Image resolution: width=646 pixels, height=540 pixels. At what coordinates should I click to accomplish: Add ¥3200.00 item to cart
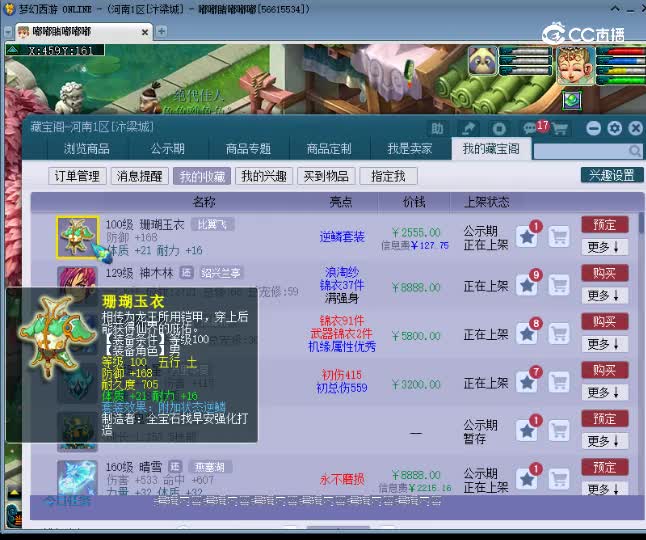tap(559, 383)
